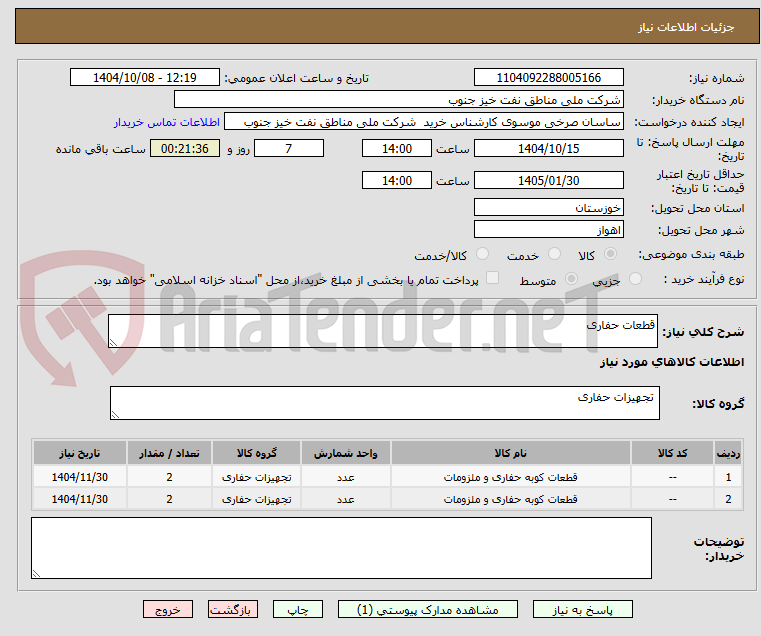Click unit عدد in table row 1

(346, 478)
